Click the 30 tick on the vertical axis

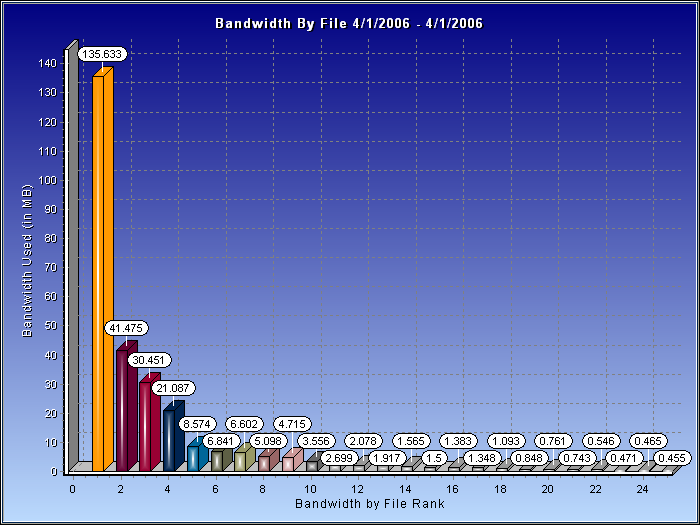point(50,384)
